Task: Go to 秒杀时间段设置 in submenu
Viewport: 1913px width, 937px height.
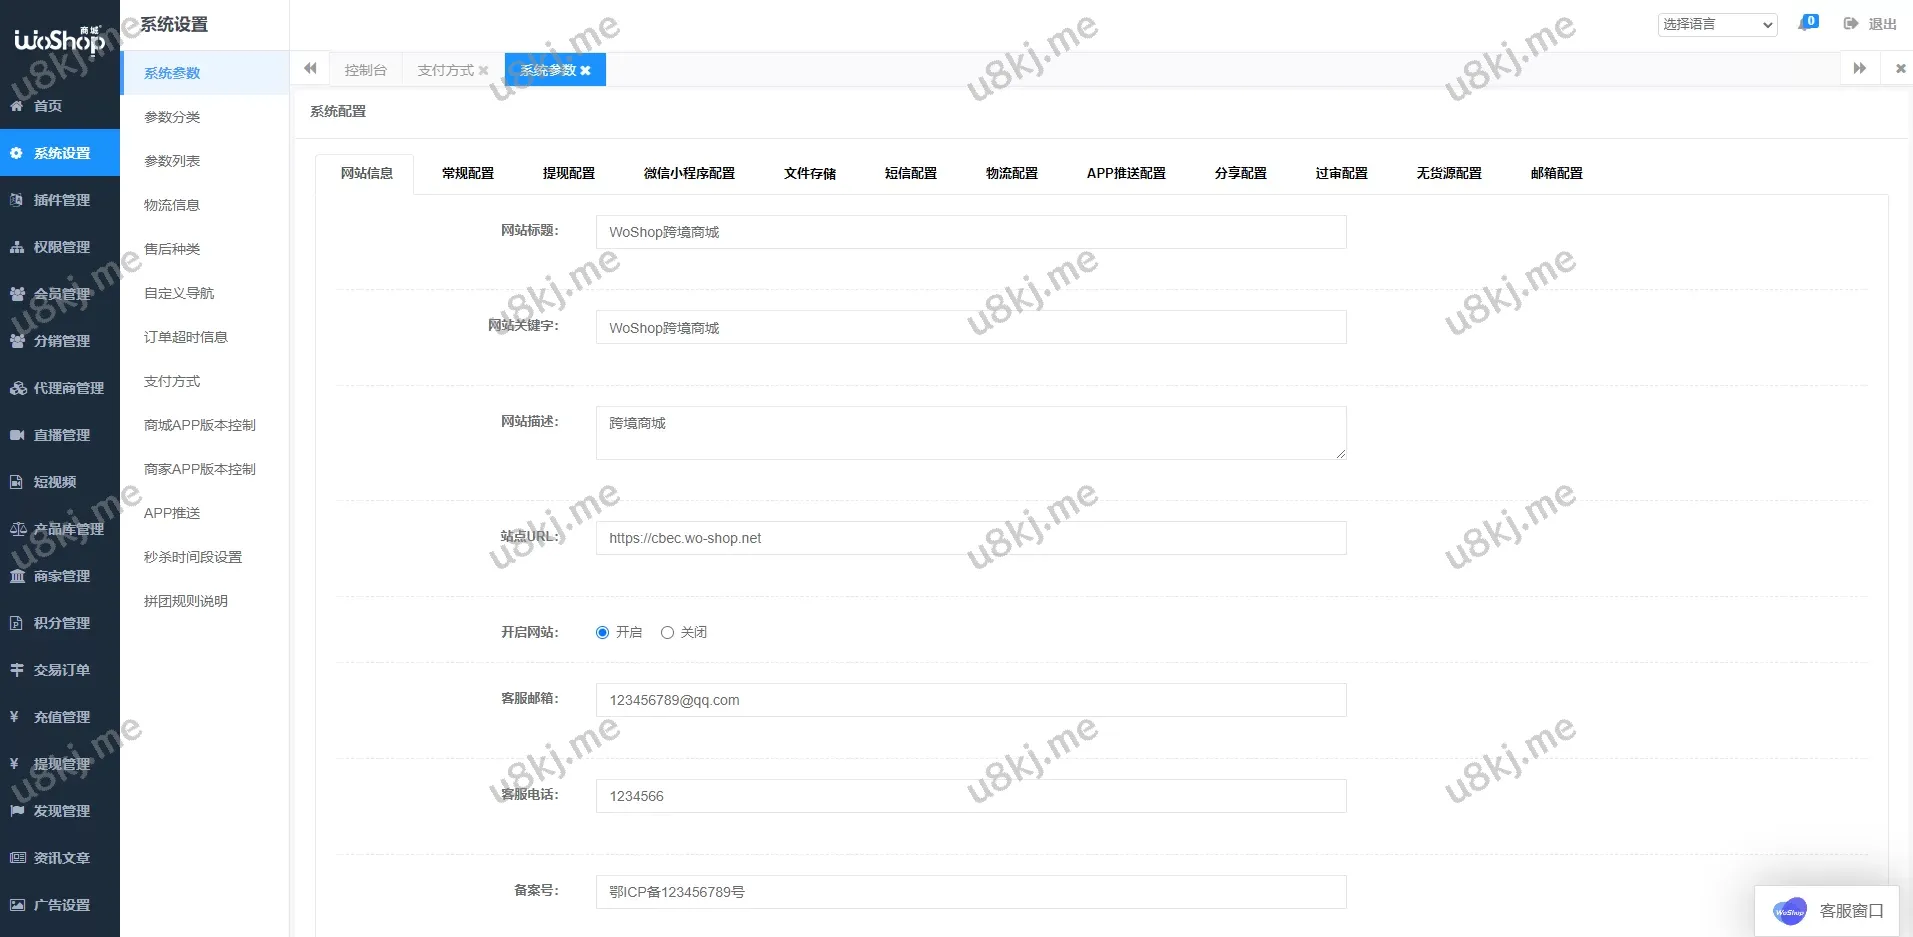Action: pos(193,557)
